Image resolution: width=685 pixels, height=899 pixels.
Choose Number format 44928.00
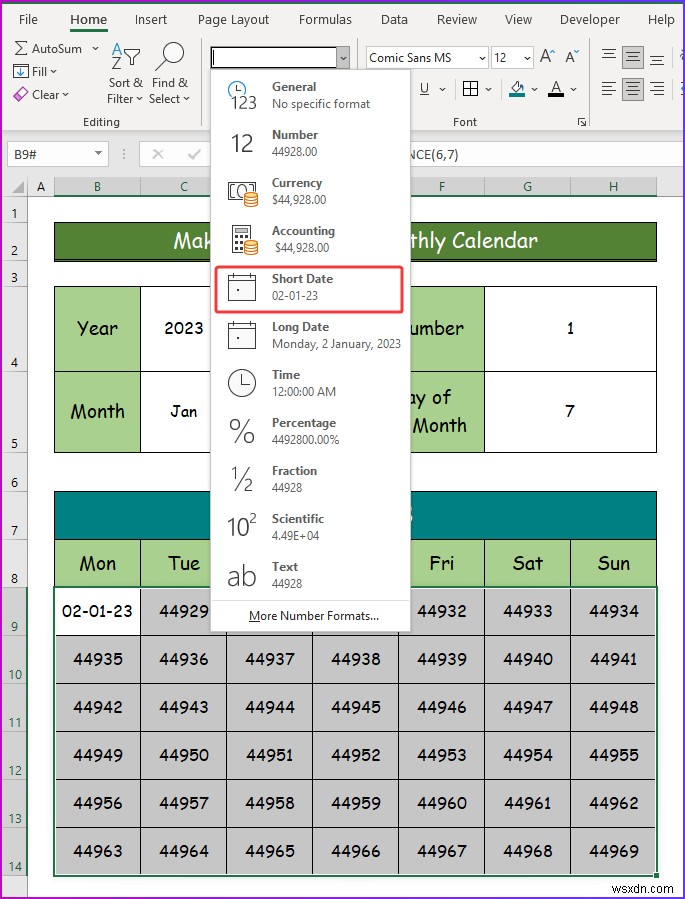pos(311,143)
